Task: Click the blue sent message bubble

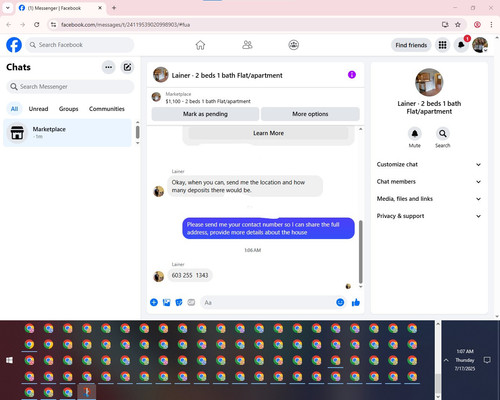Action: point(268,228)
